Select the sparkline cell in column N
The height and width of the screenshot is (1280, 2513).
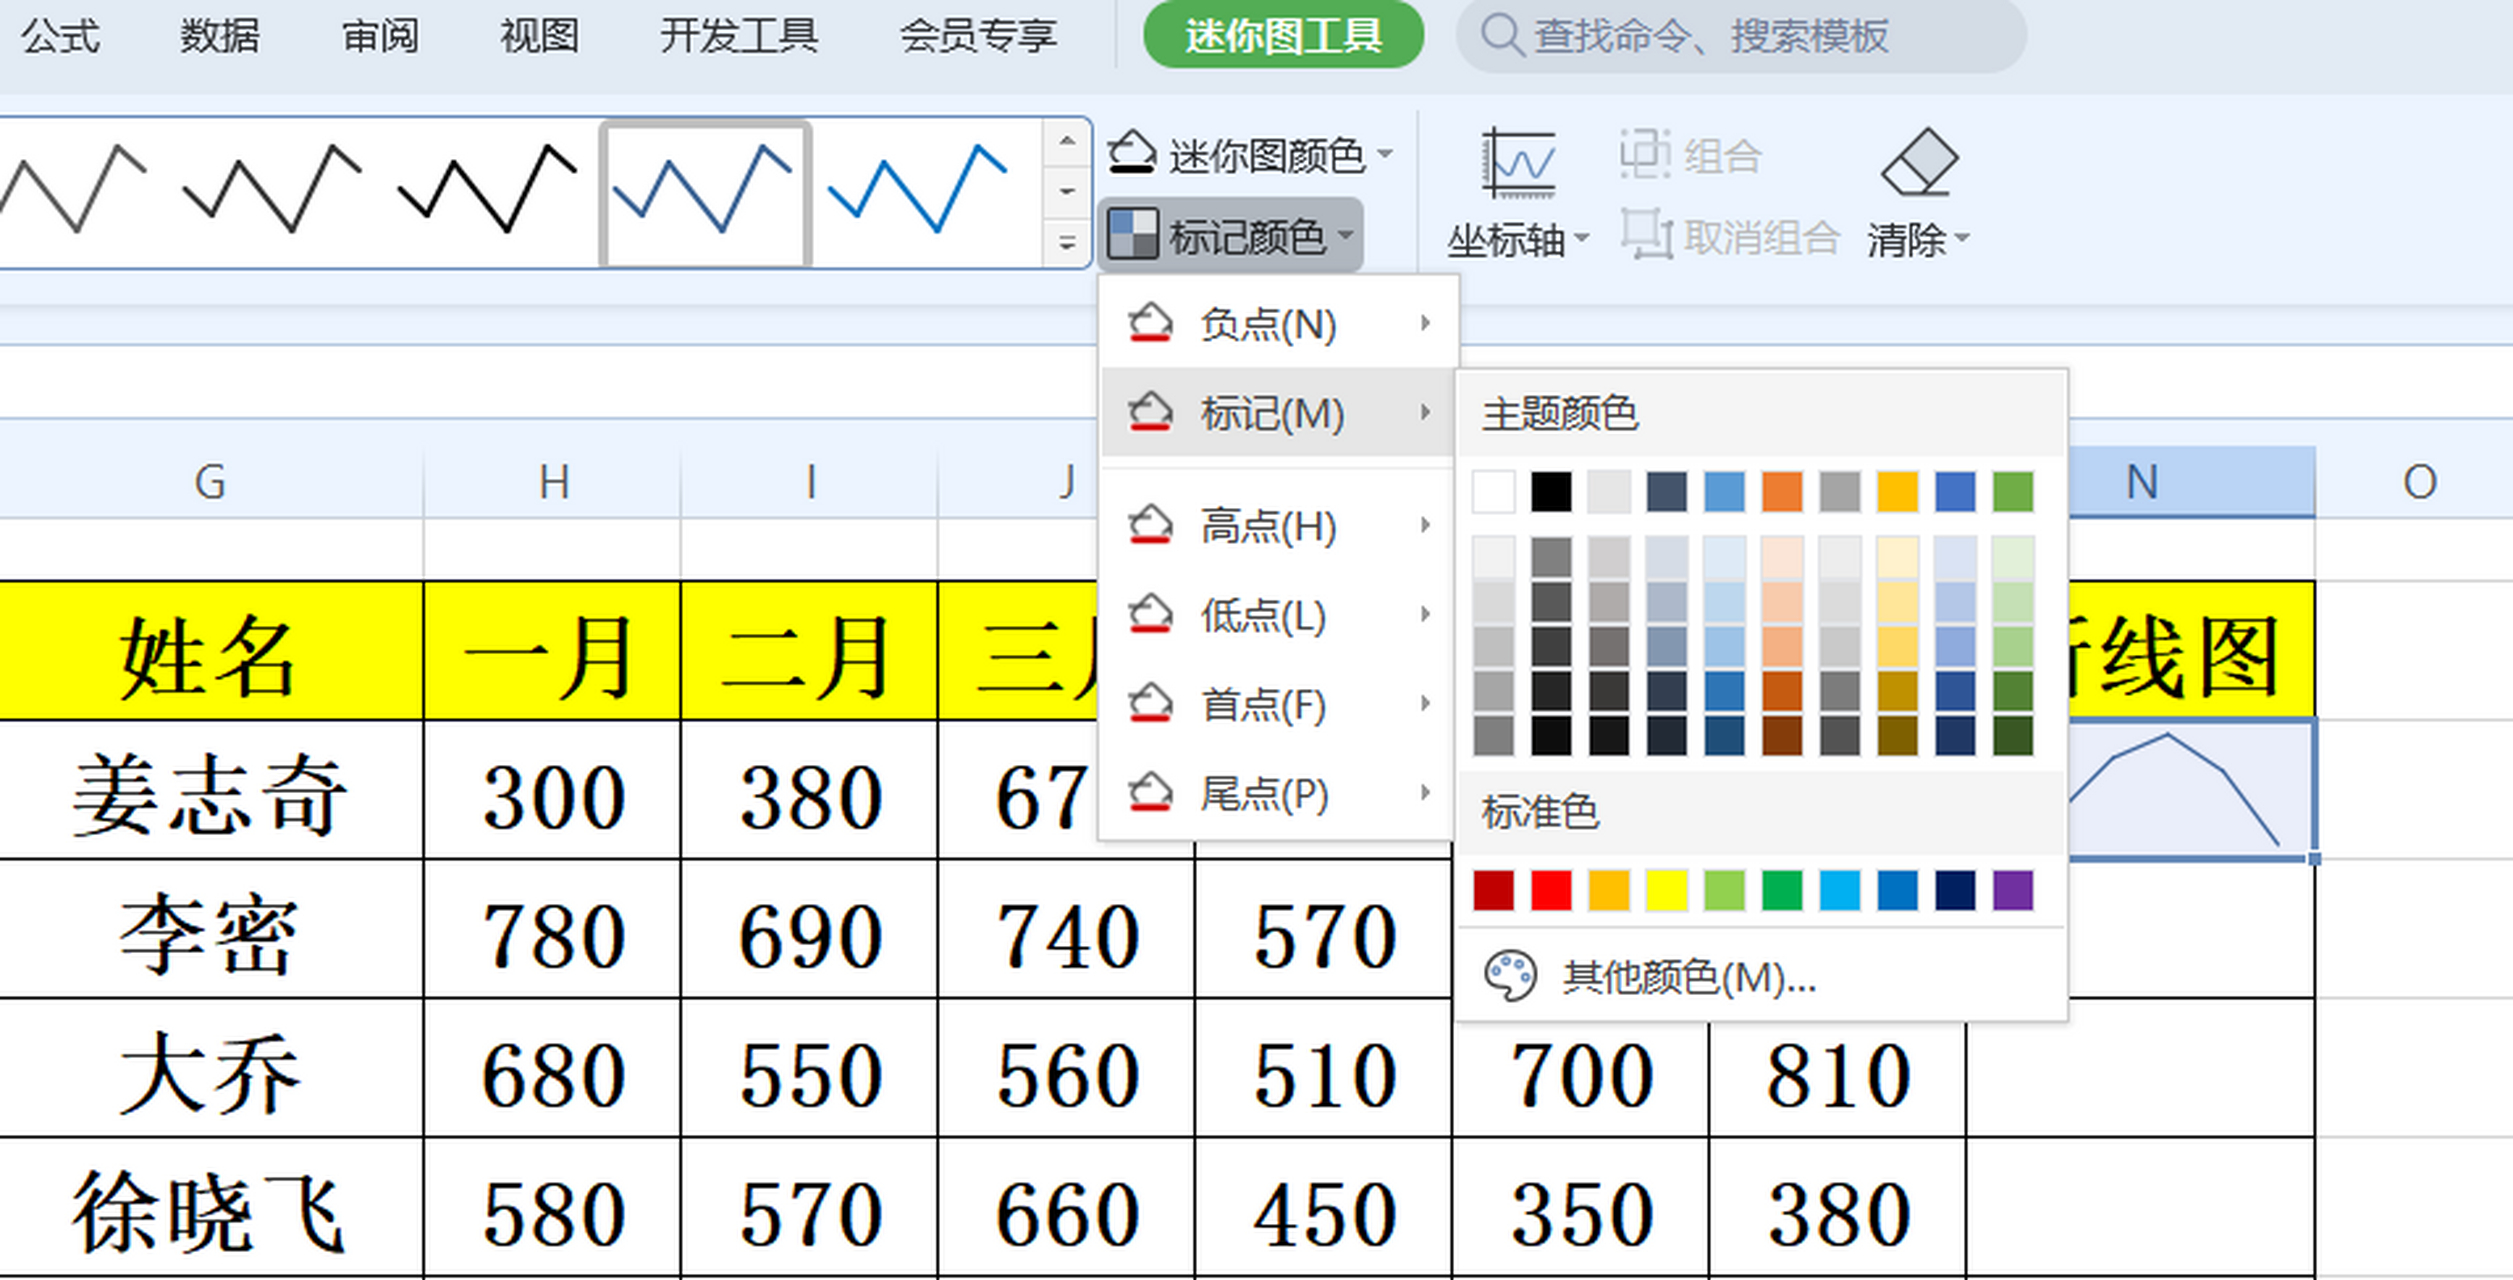2191,790
